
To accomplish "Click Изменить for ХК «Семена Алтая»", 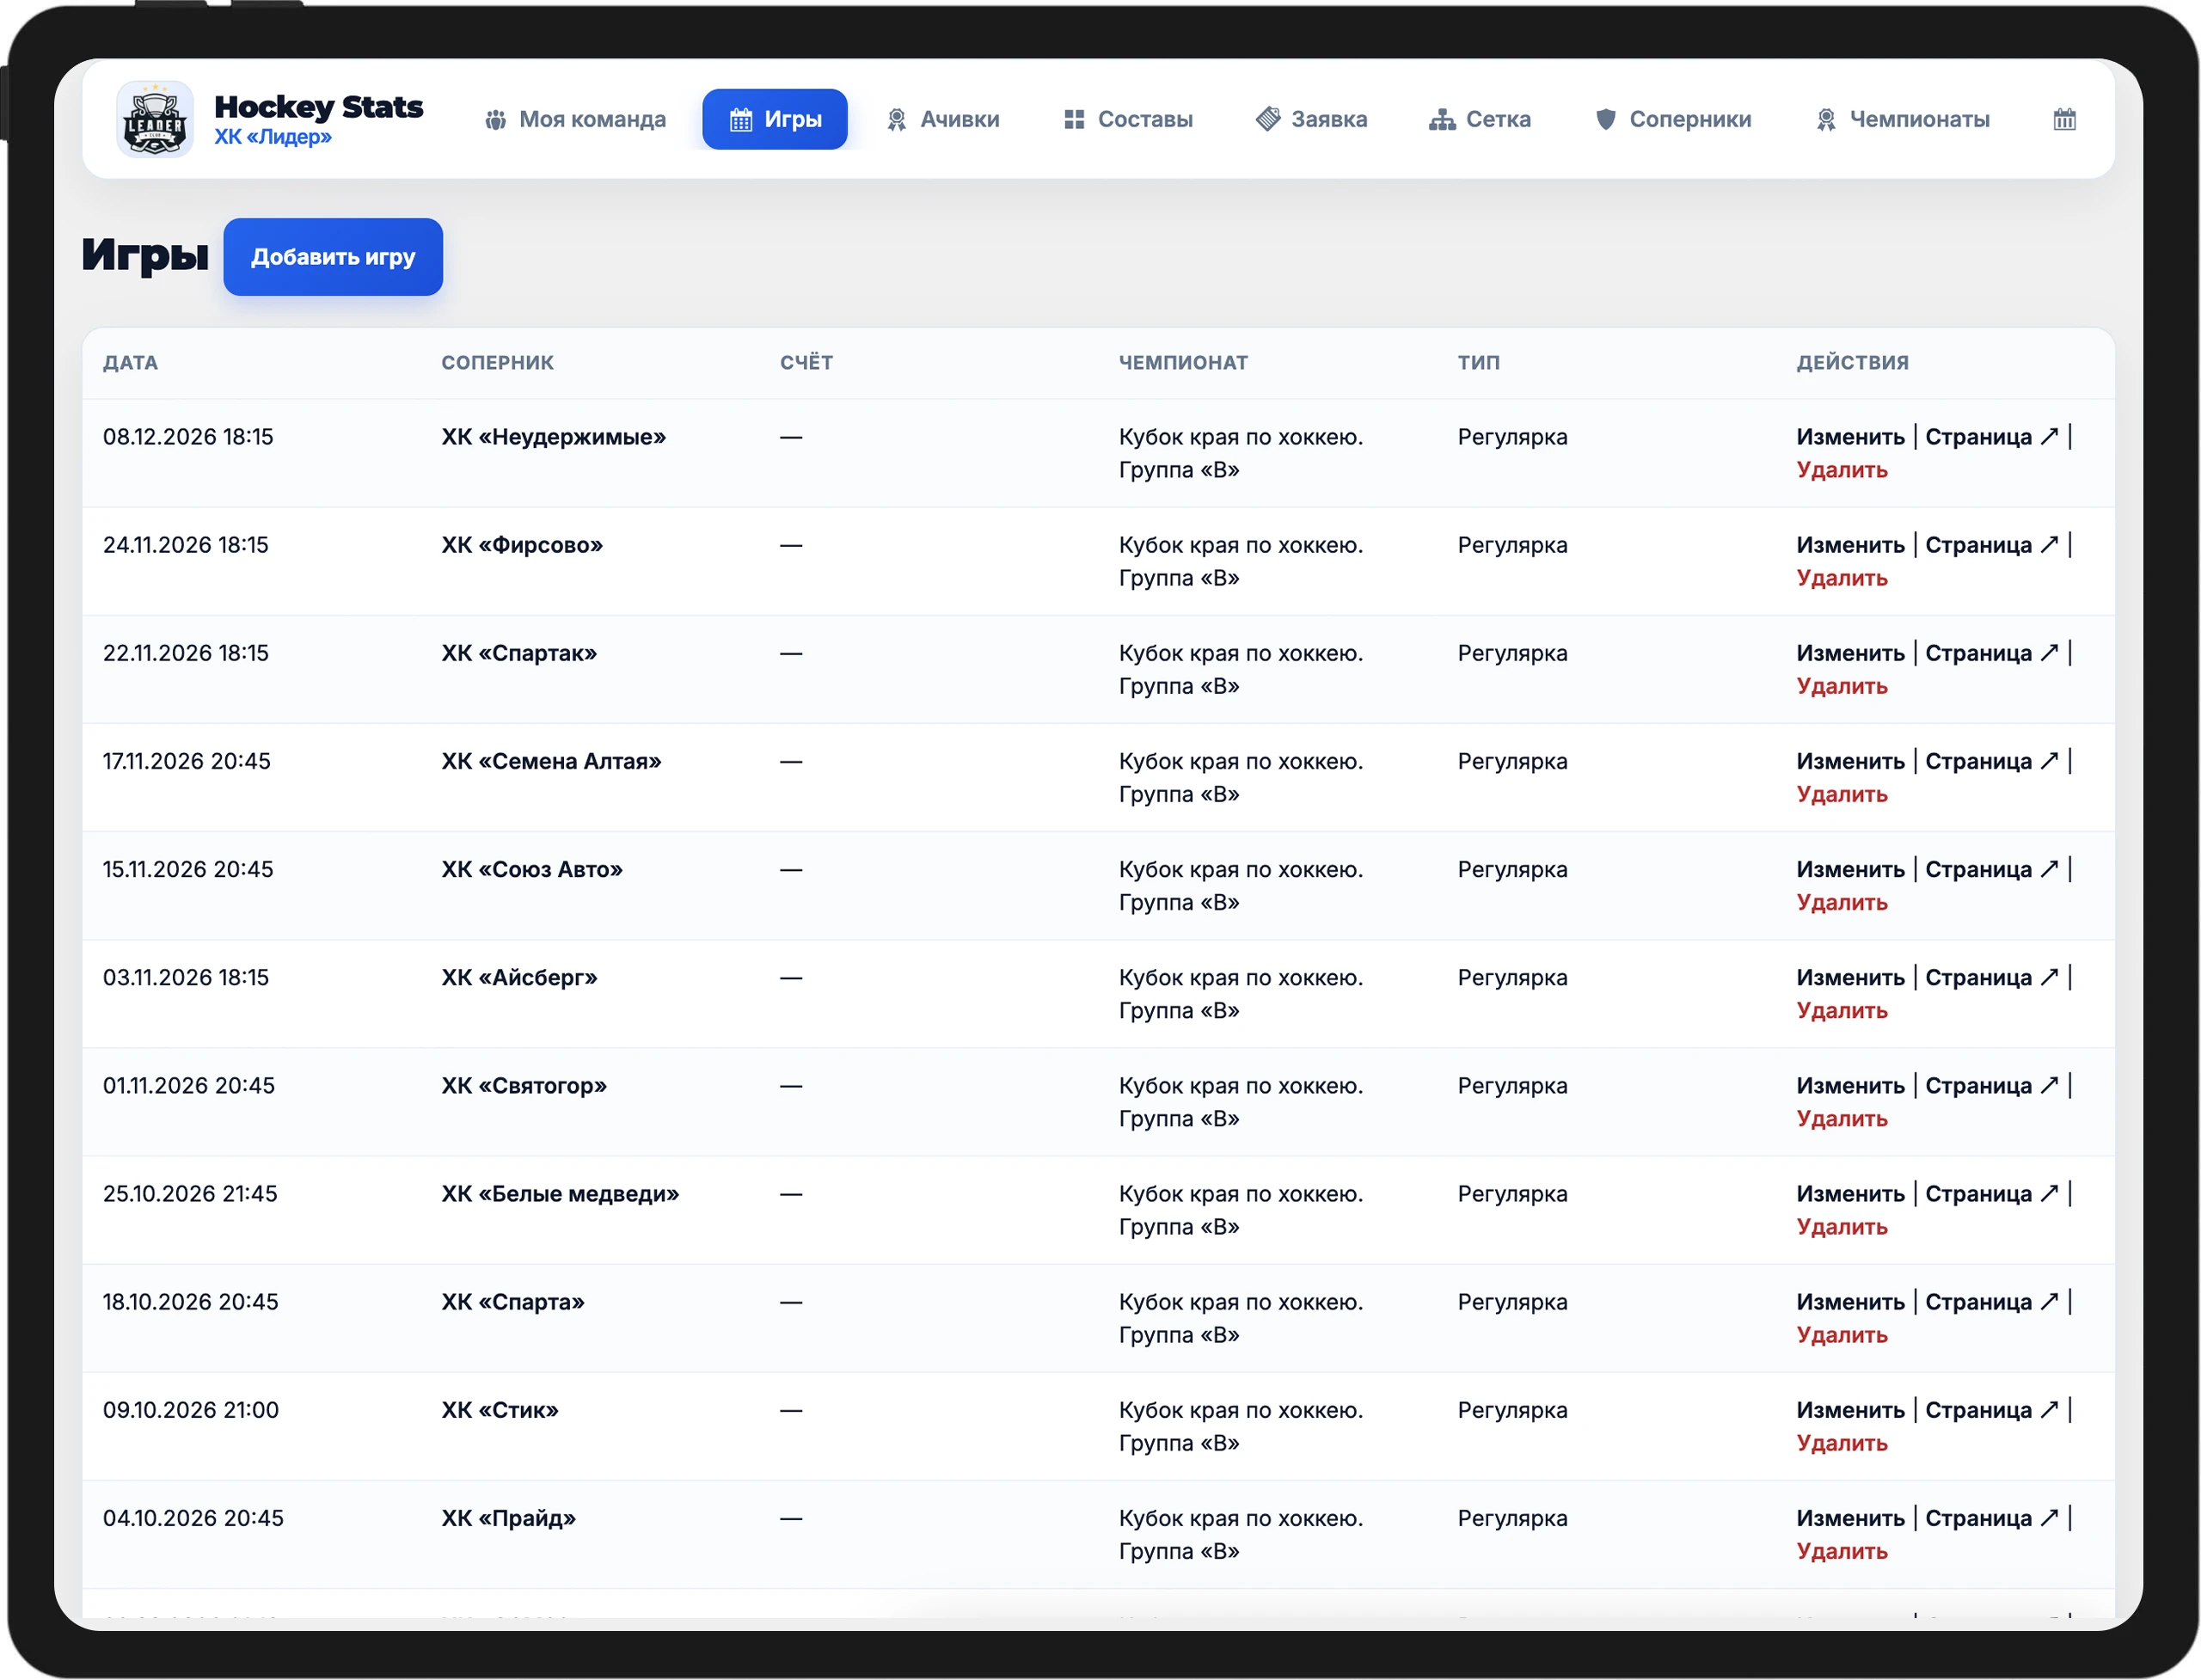I will [1850, 761].
